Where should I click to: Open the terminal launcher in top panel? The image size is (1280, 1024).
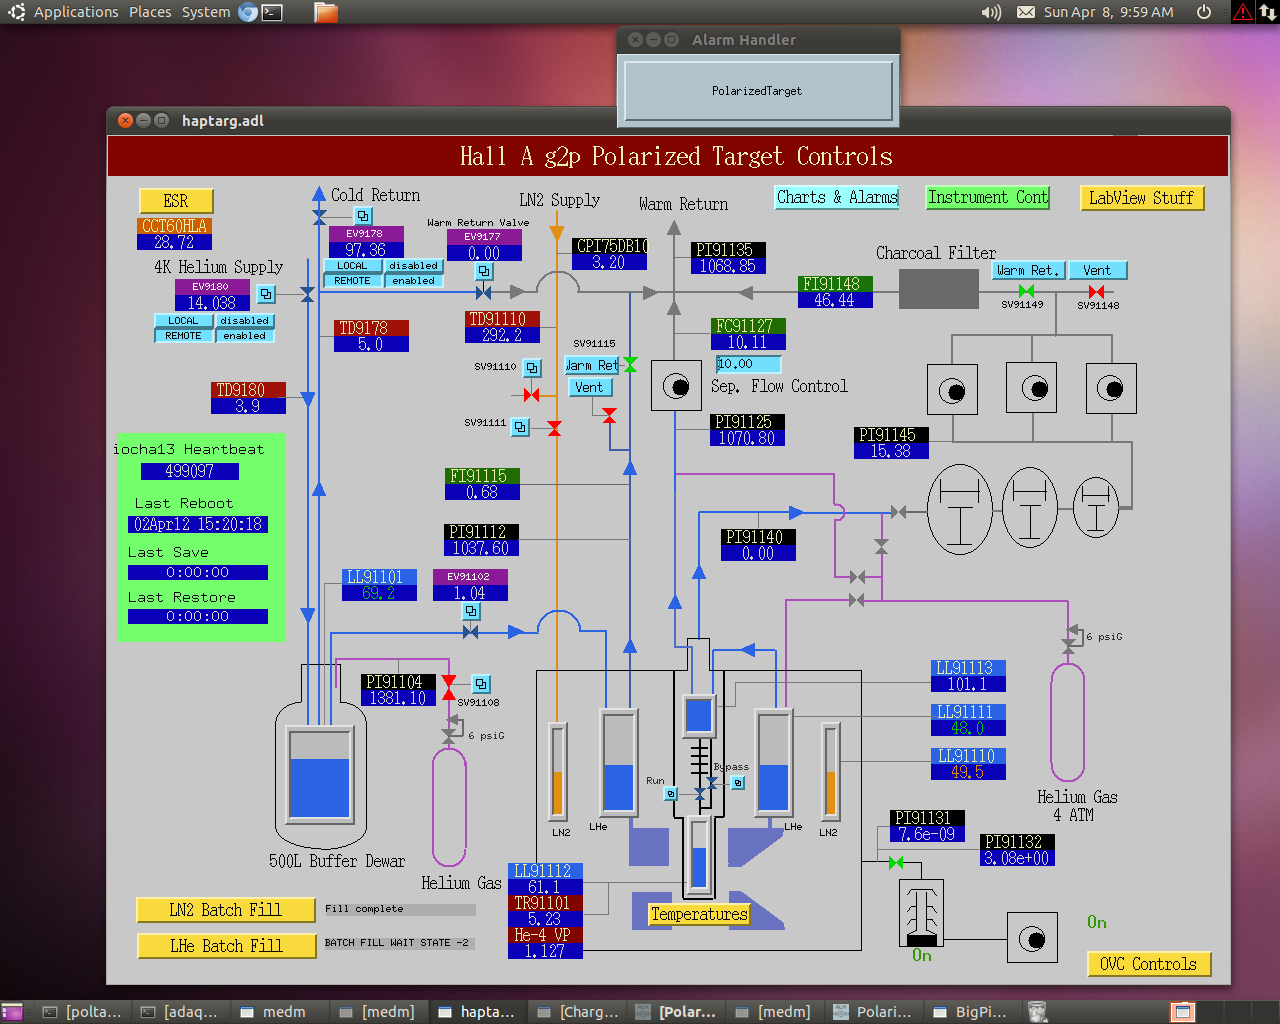[272, 12]
